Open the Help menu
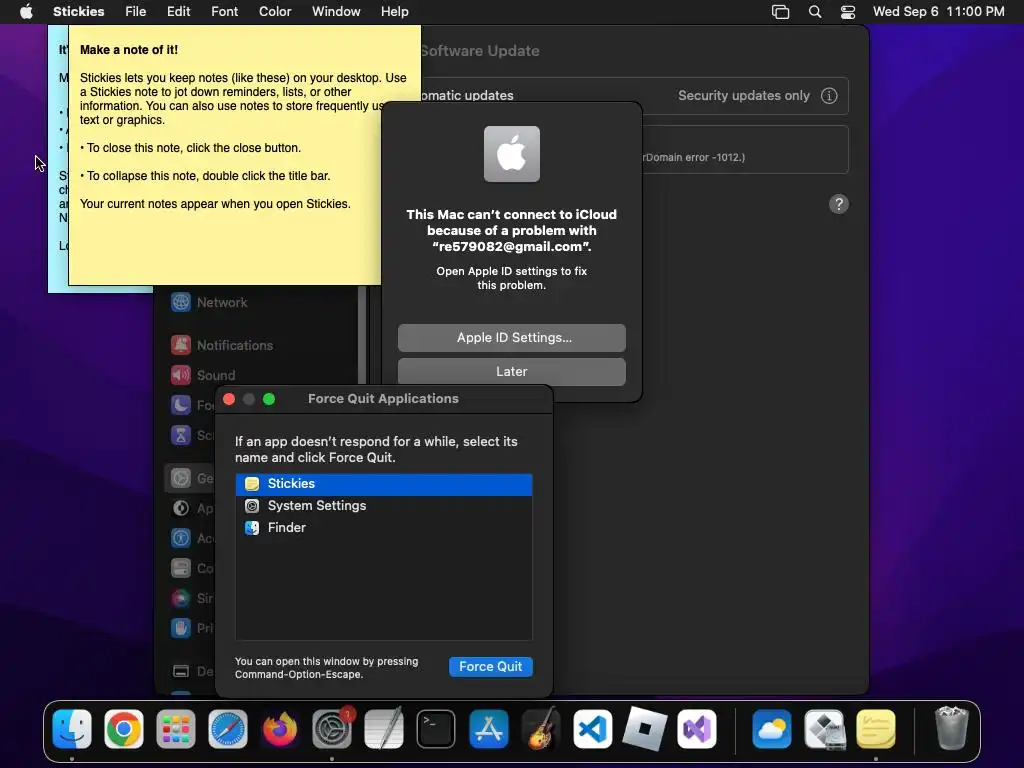1024x768 pixels. (394, 11)
